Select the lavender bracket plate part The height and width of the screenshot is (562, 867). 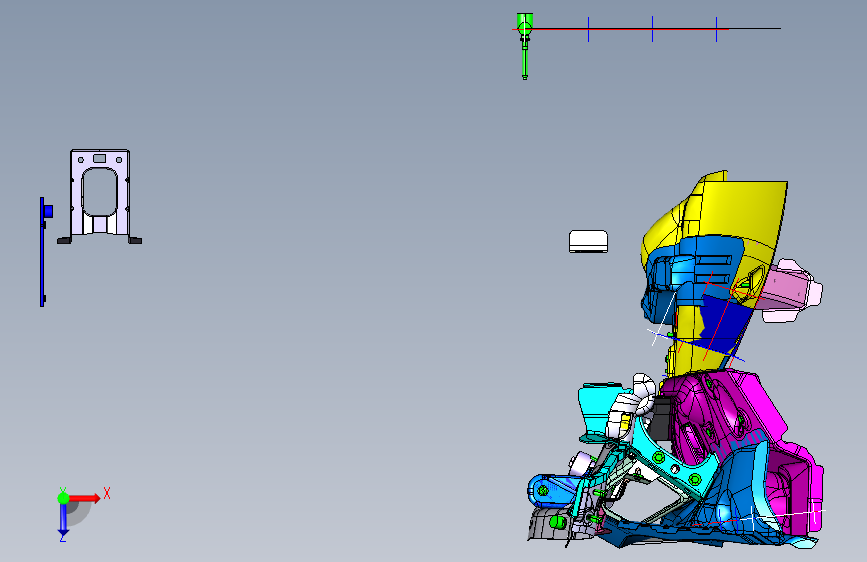coord(100,196)
